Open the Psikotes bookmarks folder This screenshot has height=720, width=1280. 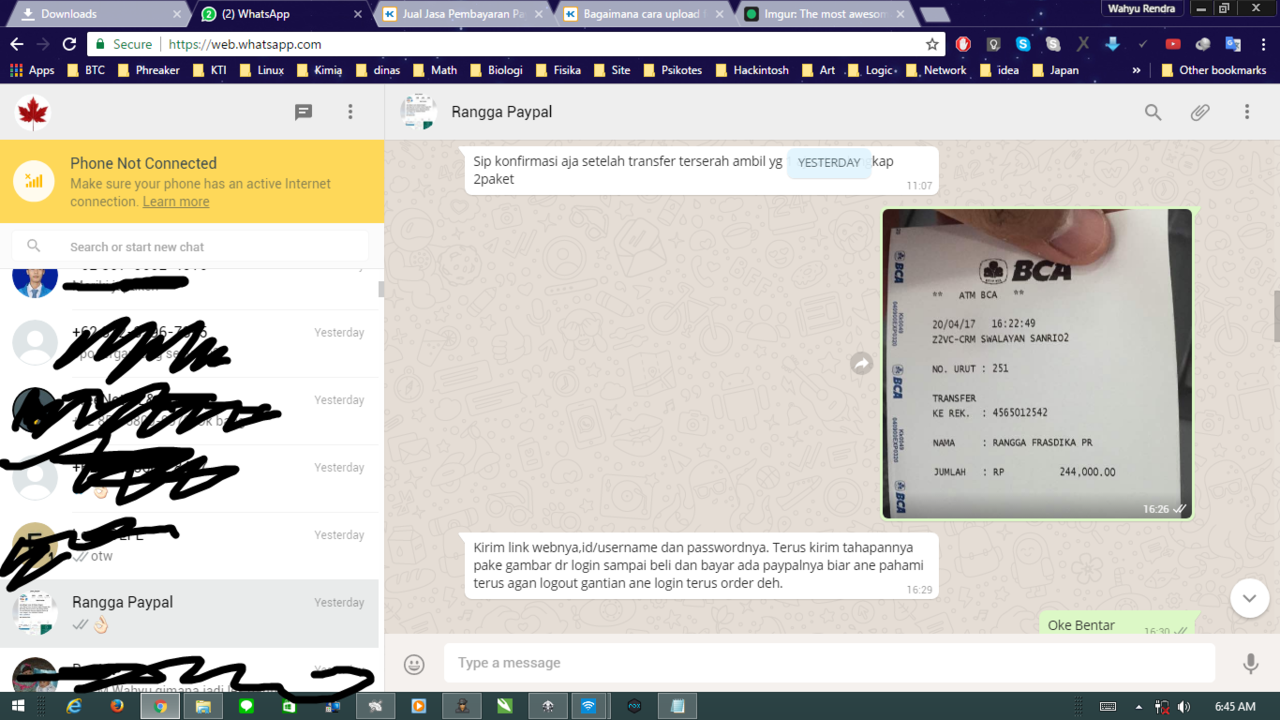tap(672, 70)
